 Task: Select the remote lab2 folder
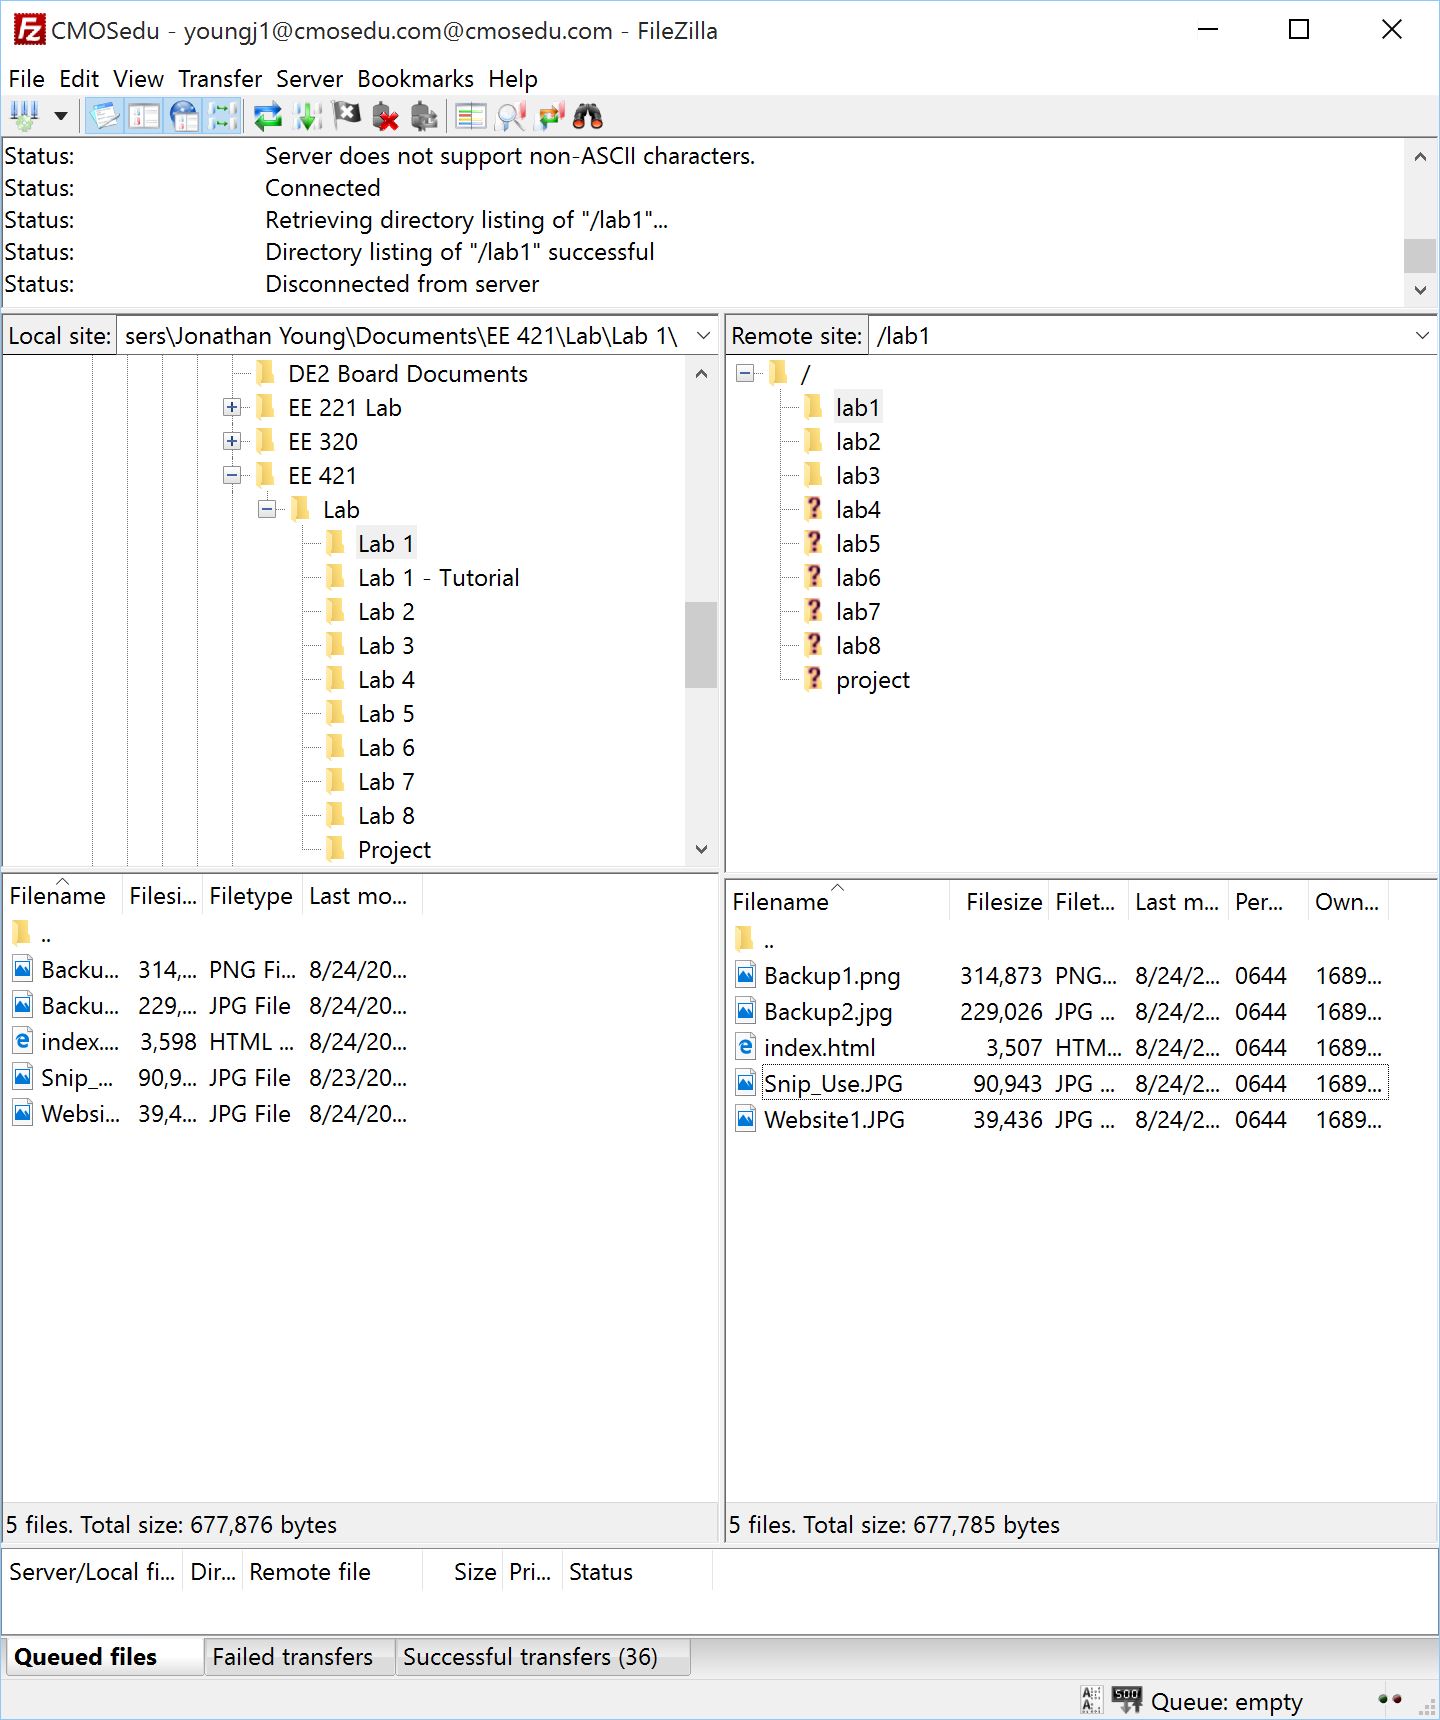coord(858,442)
